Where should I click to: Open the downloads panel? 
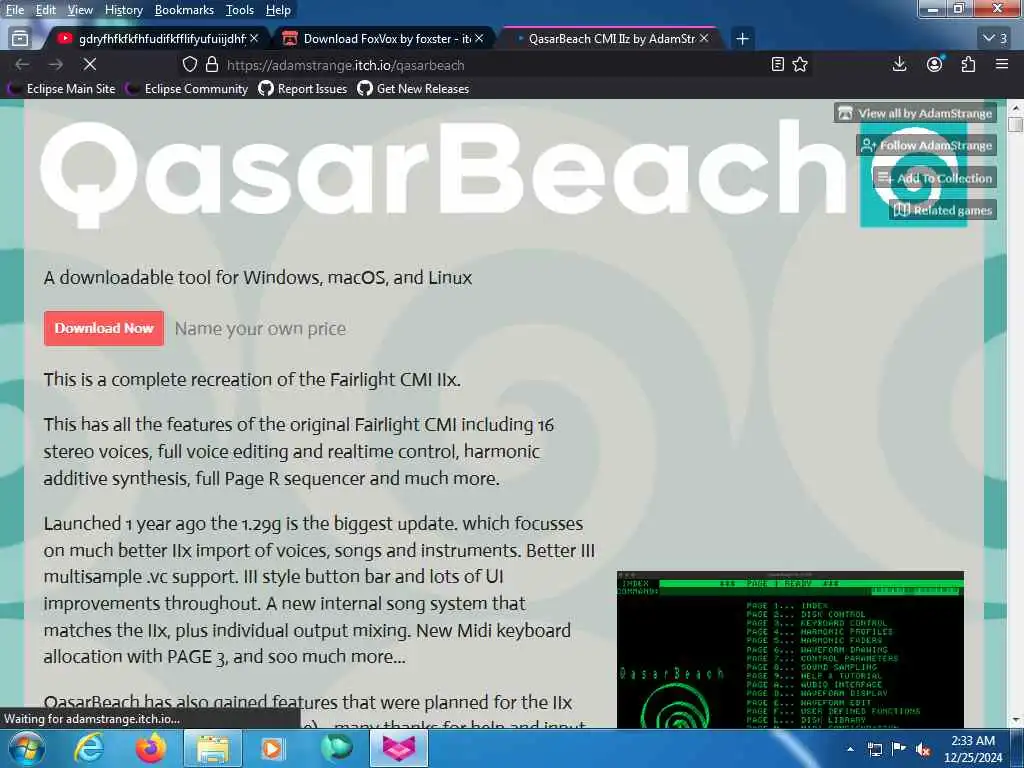coord(899,64)
